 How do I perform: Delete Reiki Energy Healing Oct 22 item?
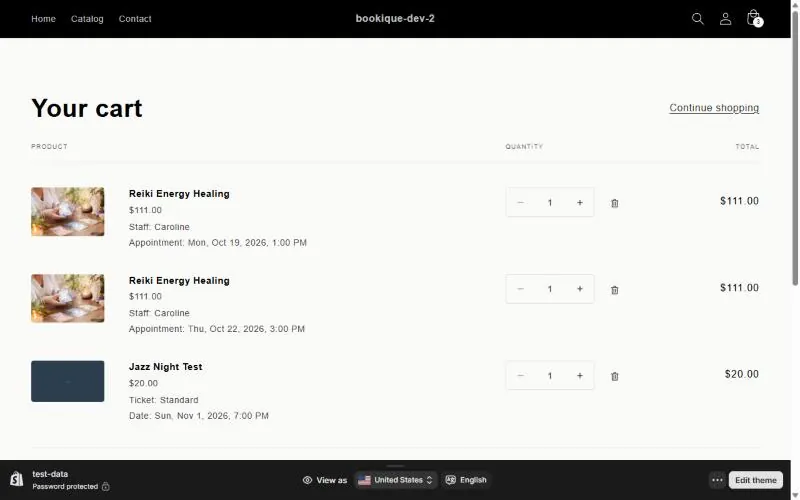(614, 290)
